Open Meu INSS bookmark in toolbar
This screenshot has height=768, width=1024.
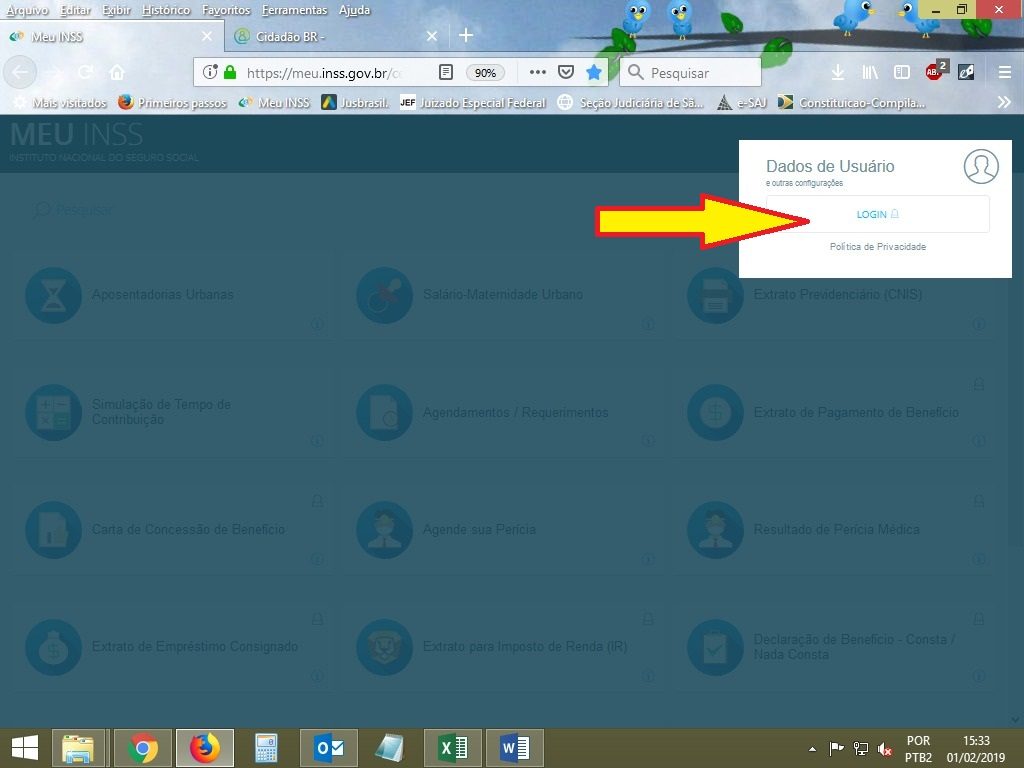(274, 103)
